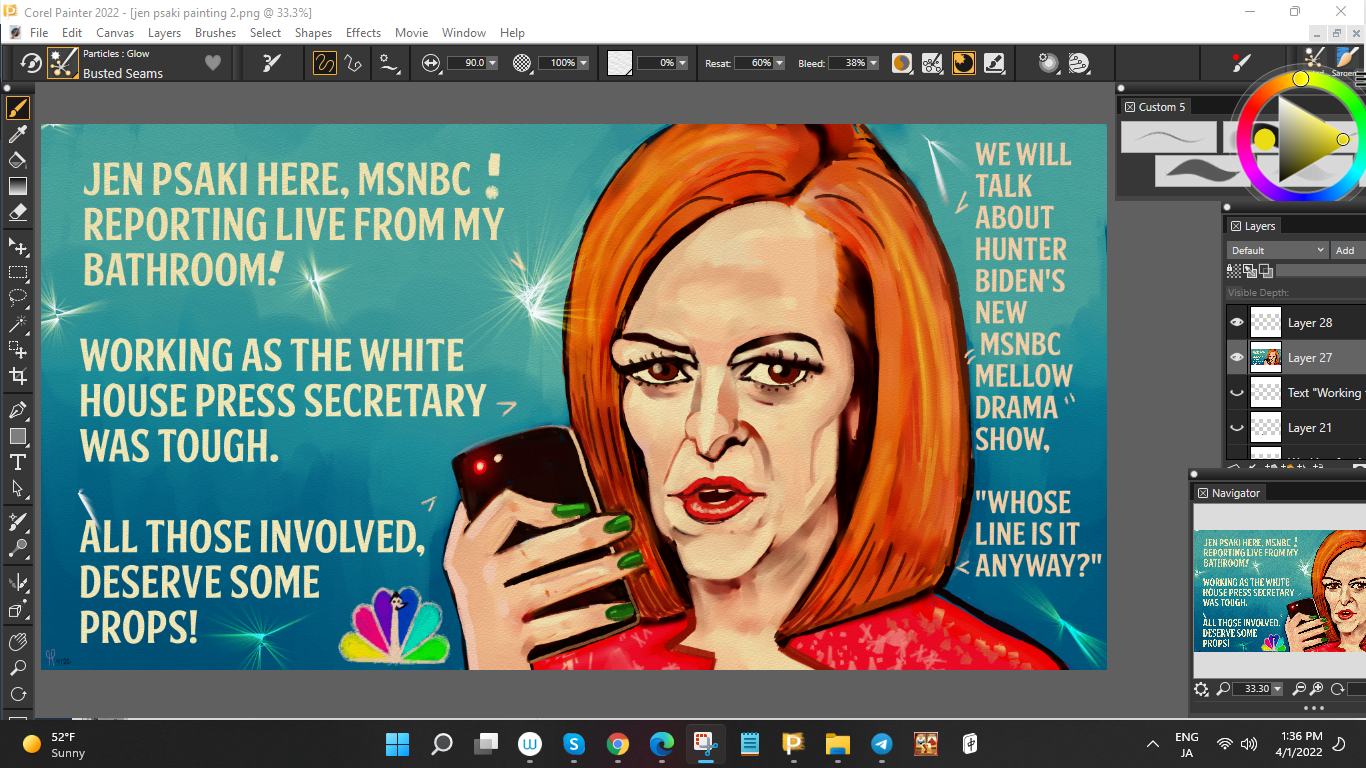The width and height of the screenshot is (1366, 768).
Task: Open the stroke attributes panel icon
Action: coord(994,63)
